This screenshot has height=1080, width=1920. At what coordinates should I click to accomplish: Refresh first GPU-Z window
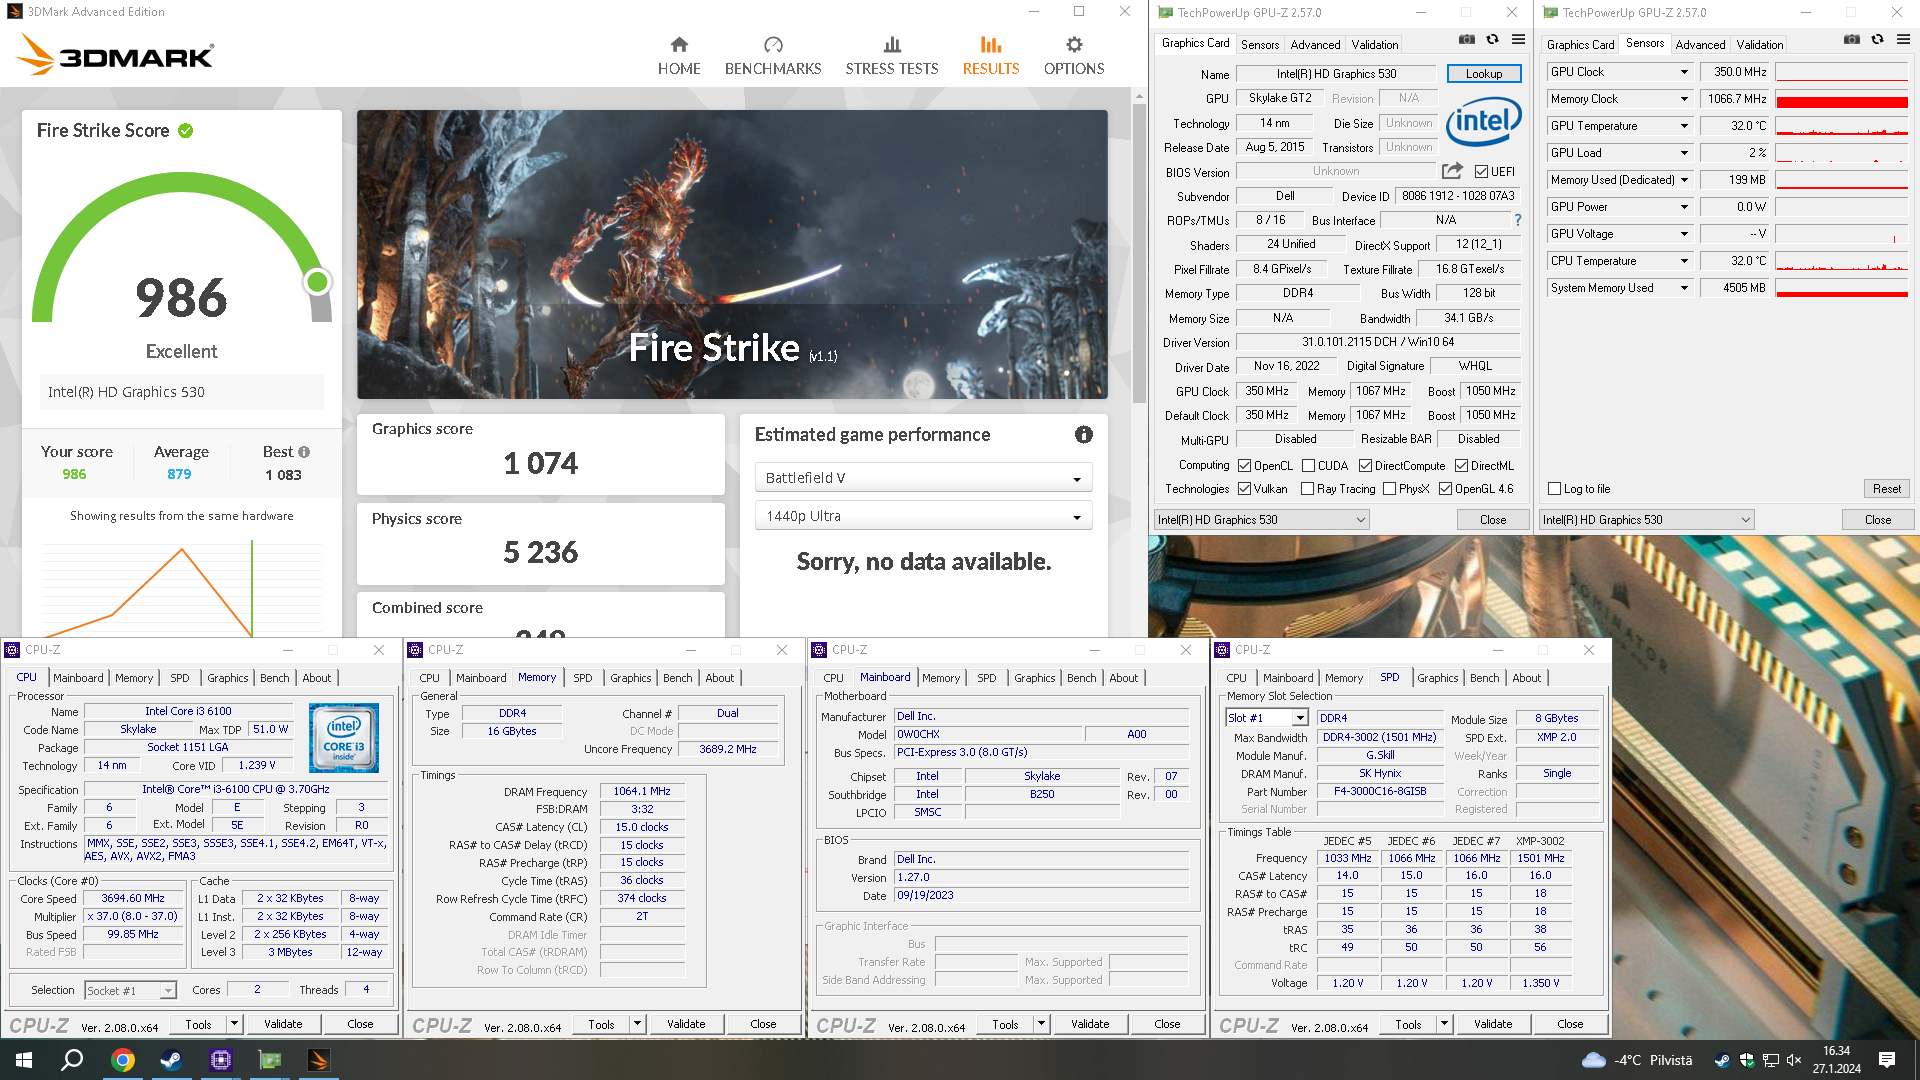1492,40
